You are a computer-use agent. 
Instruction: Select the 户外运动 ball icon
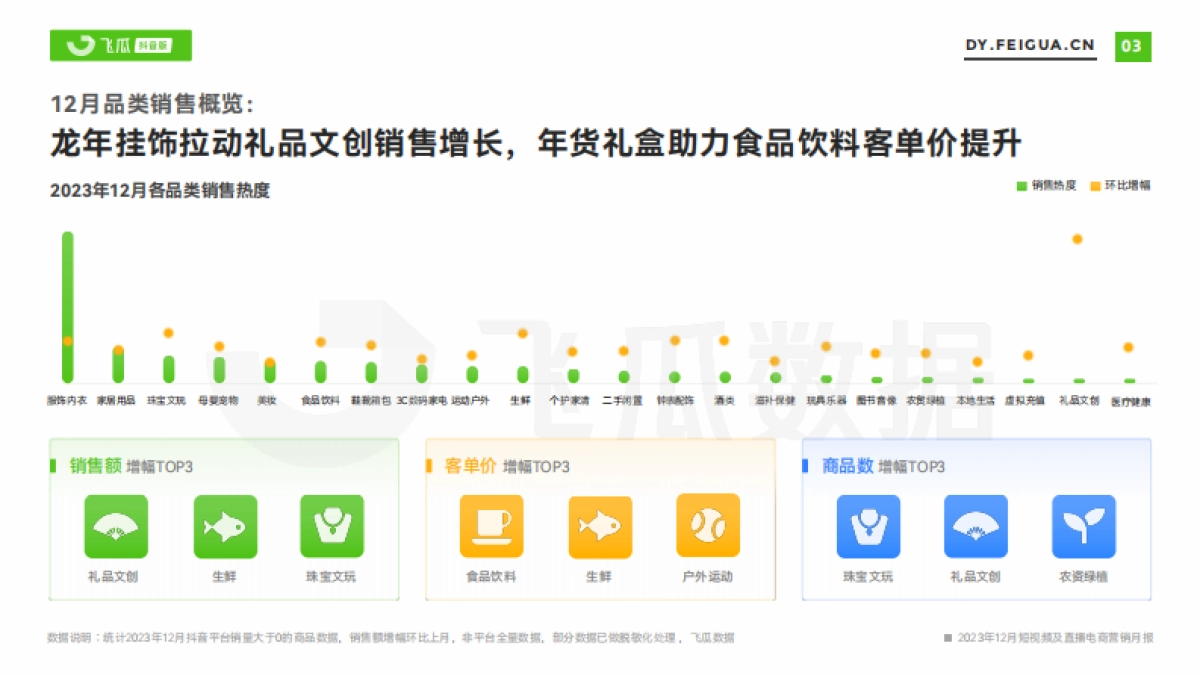707,525
